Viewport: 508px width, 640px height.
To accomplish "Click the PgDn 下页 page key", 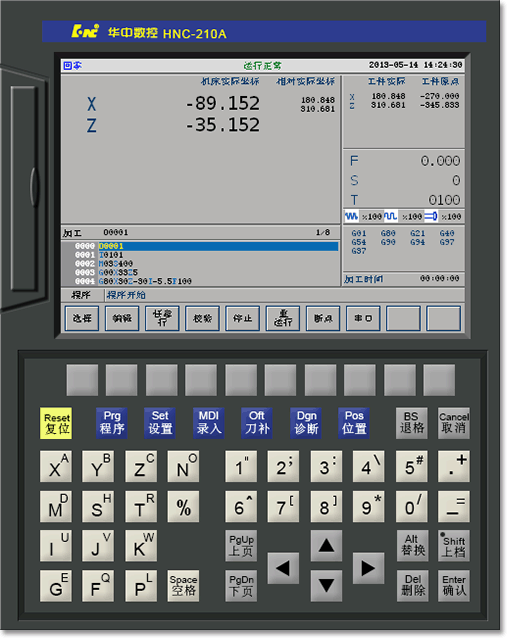I will [241, 586].
